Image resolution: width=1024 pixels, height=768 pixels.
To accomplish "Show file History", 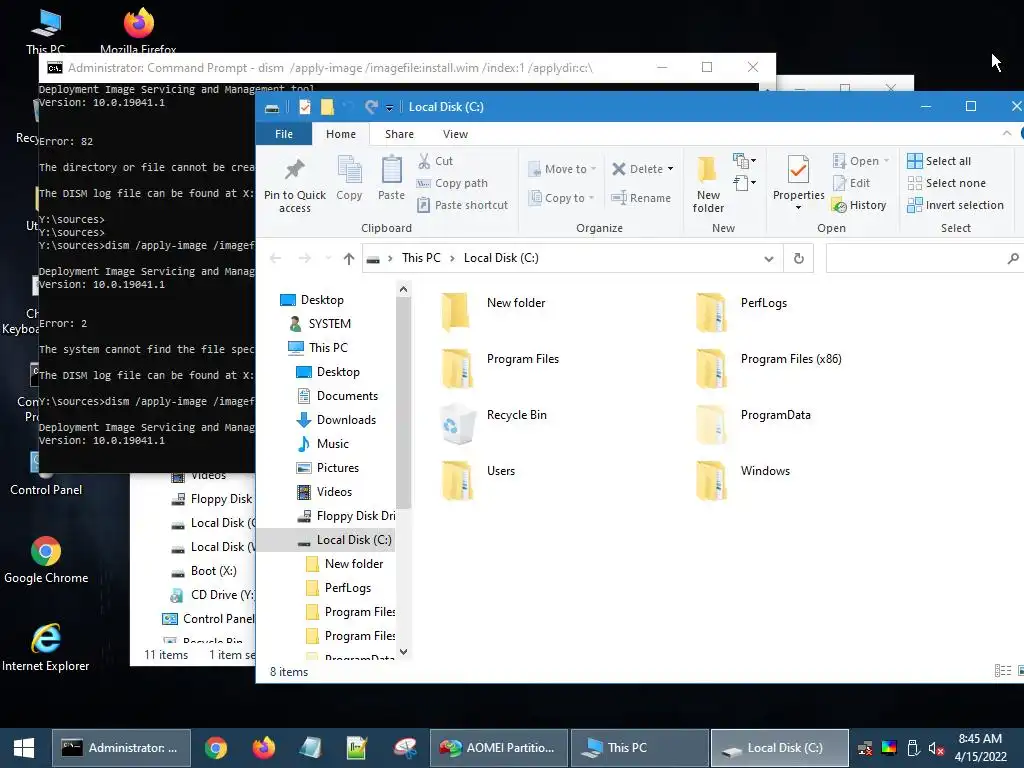I will 859,205.
